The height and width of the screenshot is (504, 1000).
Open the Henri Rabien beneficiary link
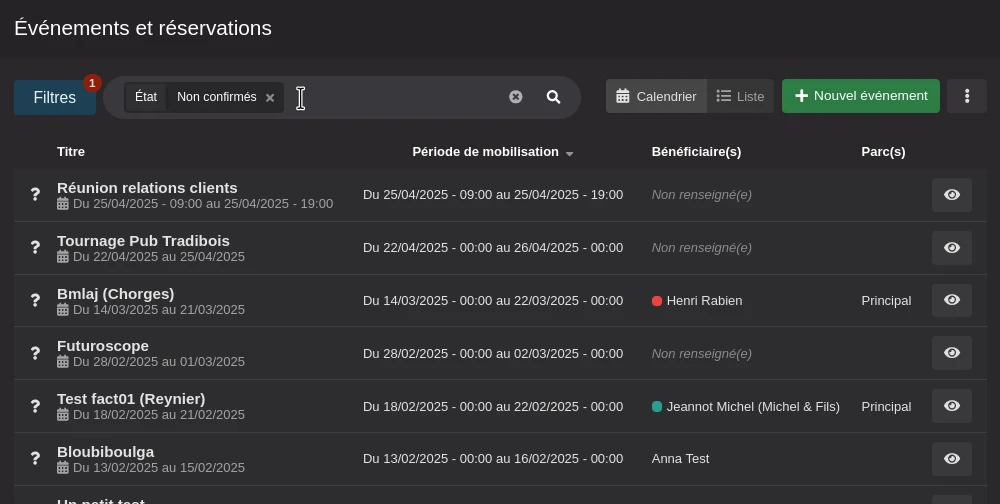click(704, 301)
